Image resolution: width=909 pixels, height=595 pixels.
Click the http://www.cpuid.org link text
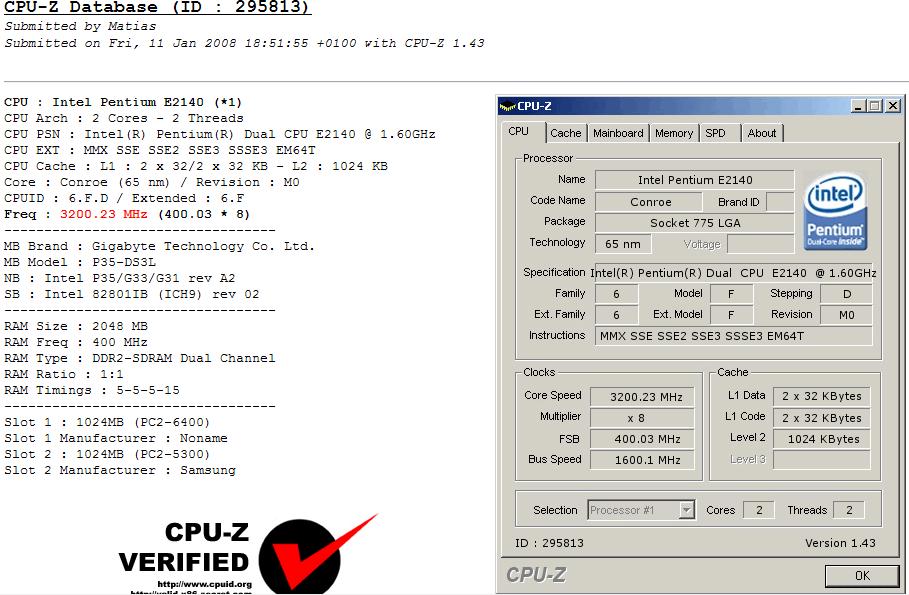click(x=205, y=584)
